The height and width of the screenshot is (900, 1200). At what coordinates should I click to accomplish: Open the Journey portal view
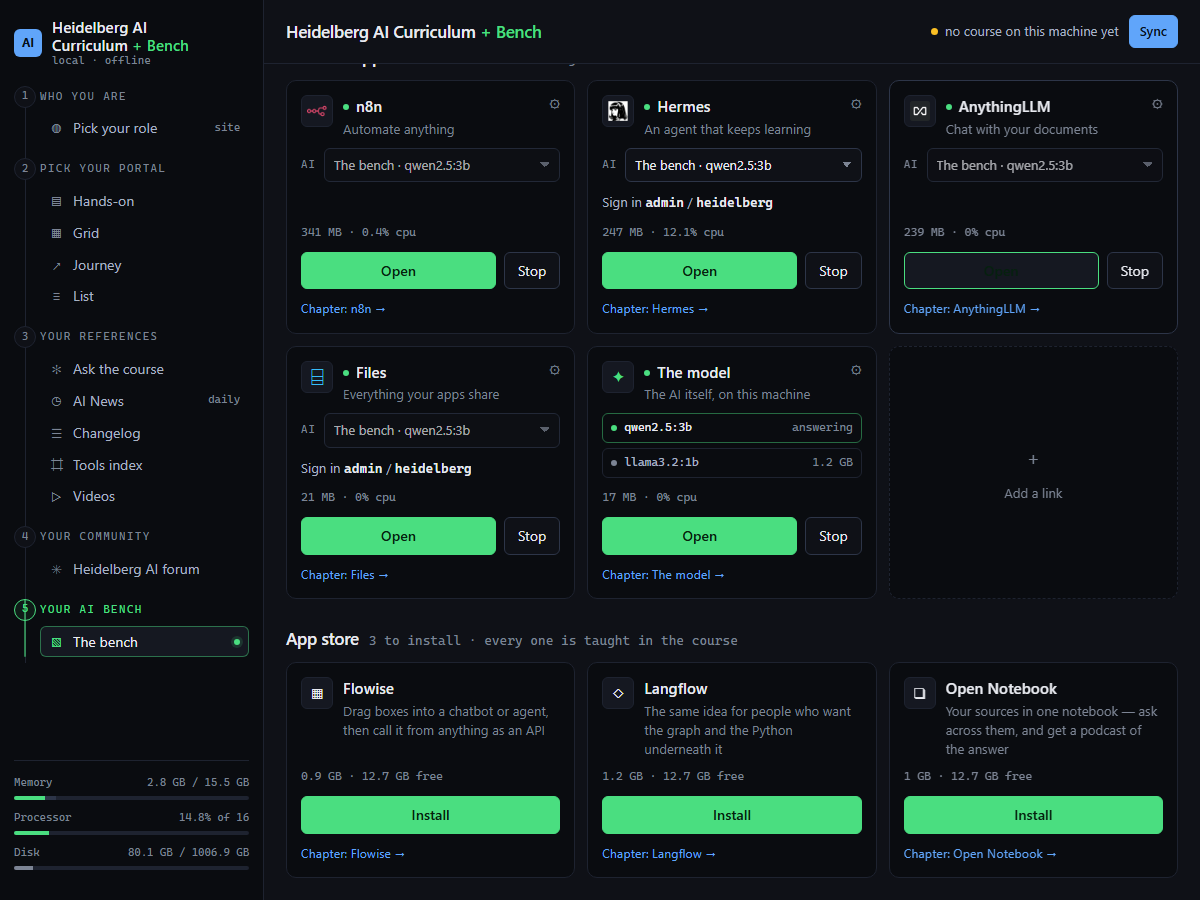(x=144, y=265)
